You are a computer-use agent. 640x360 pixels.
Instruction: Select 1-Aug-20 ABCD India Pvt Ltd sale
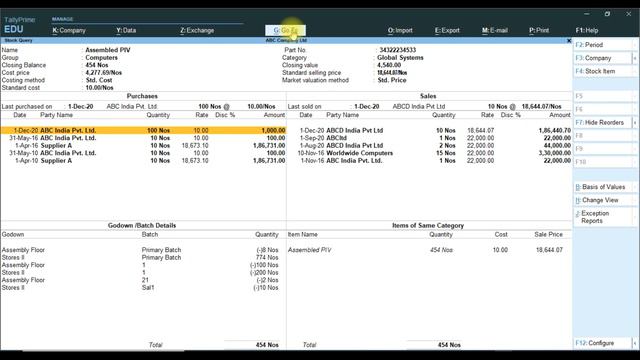429,145
